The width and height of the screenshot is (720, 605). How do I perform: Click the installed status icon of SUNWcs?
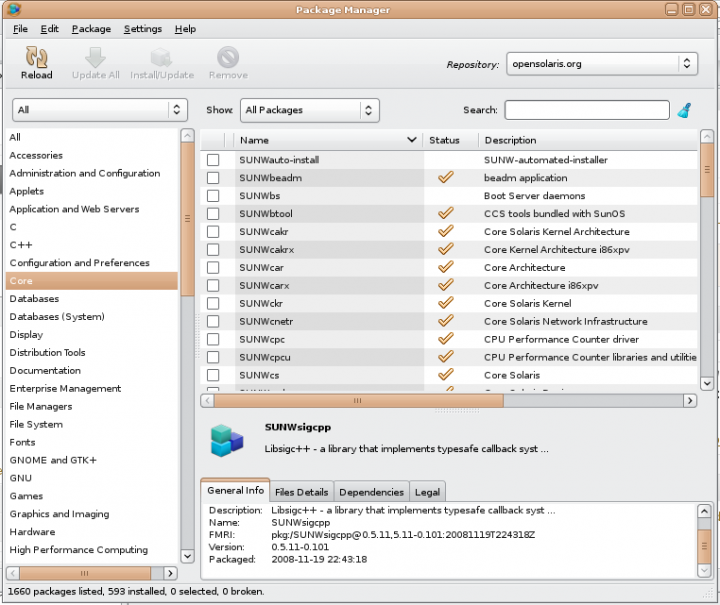point(445,375)
